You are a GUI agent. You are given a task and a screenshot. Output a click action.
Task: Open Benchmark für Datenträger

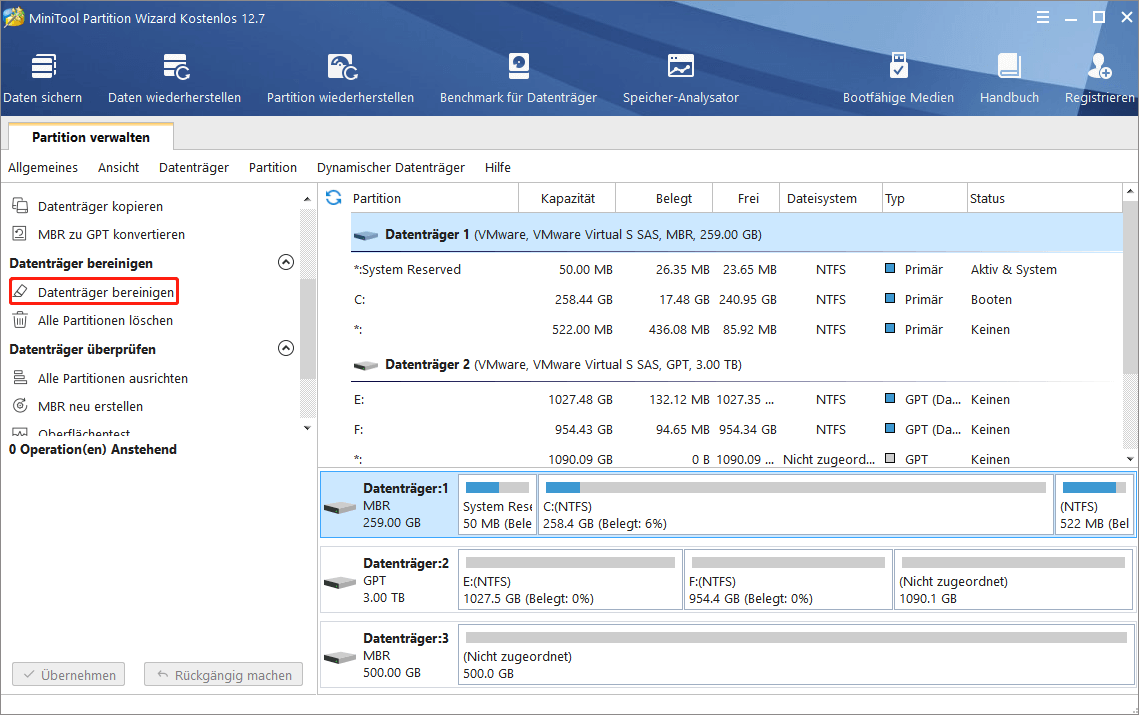point(518,78)
